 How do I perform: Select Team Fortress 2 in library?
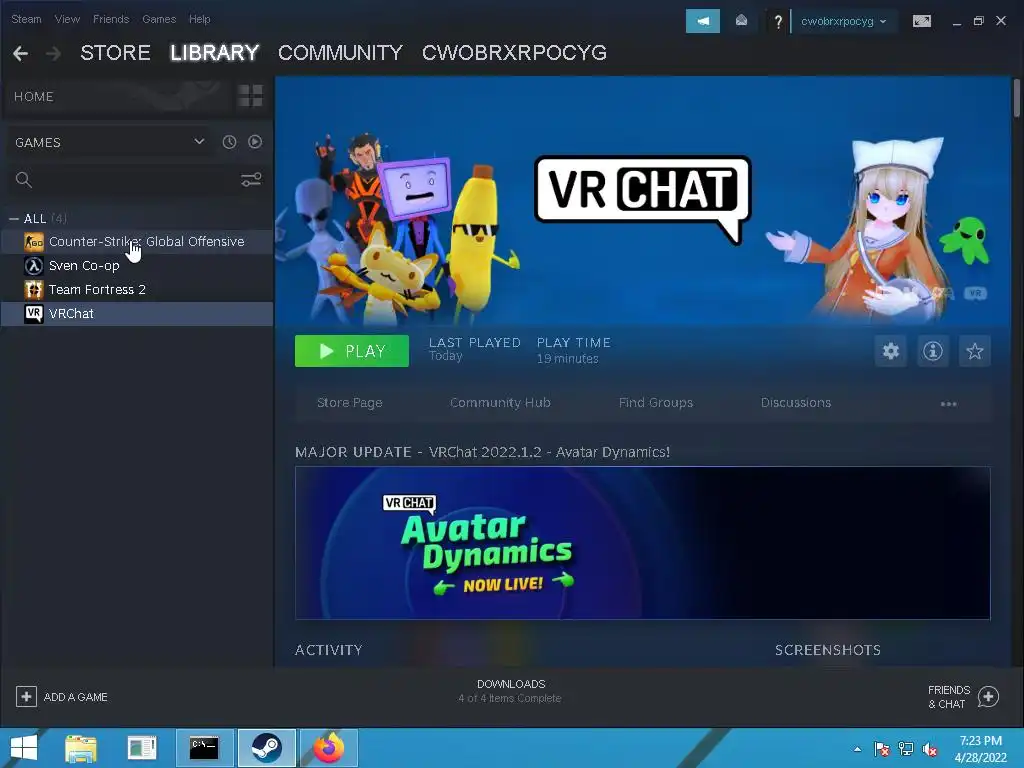click(137, 289)
